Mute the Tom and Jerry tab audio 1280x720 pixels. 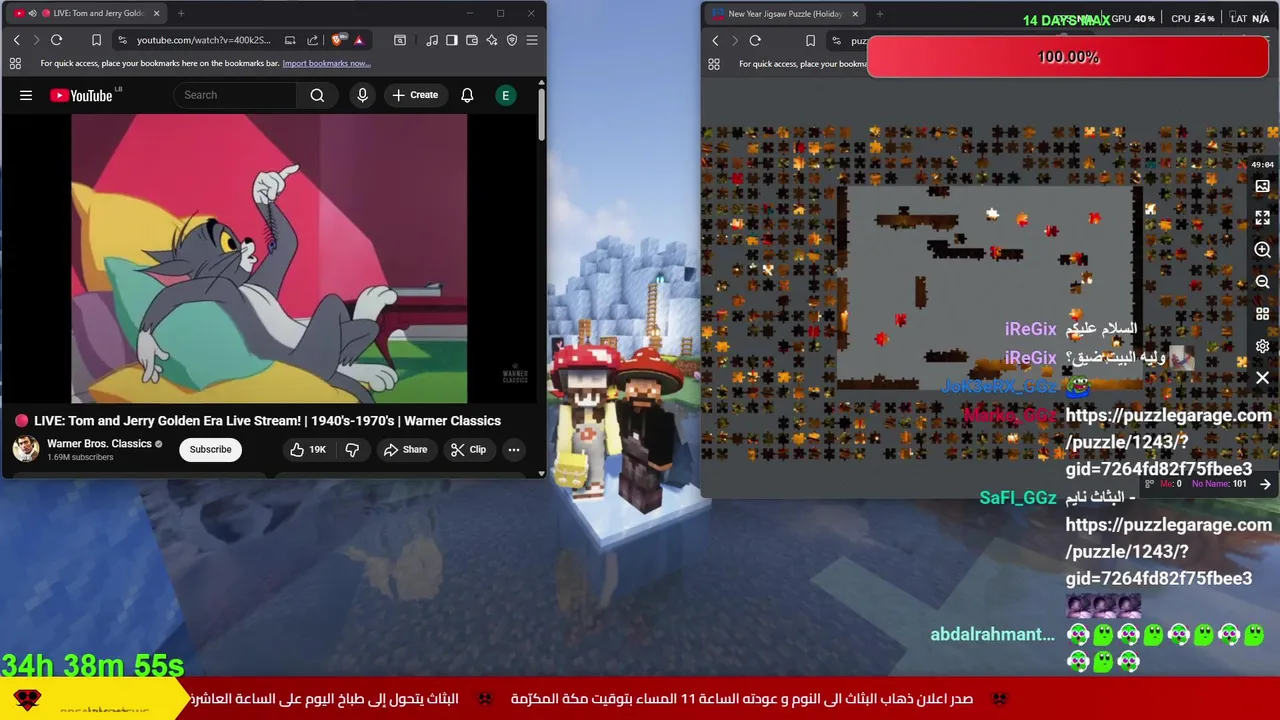click(32, 13)
